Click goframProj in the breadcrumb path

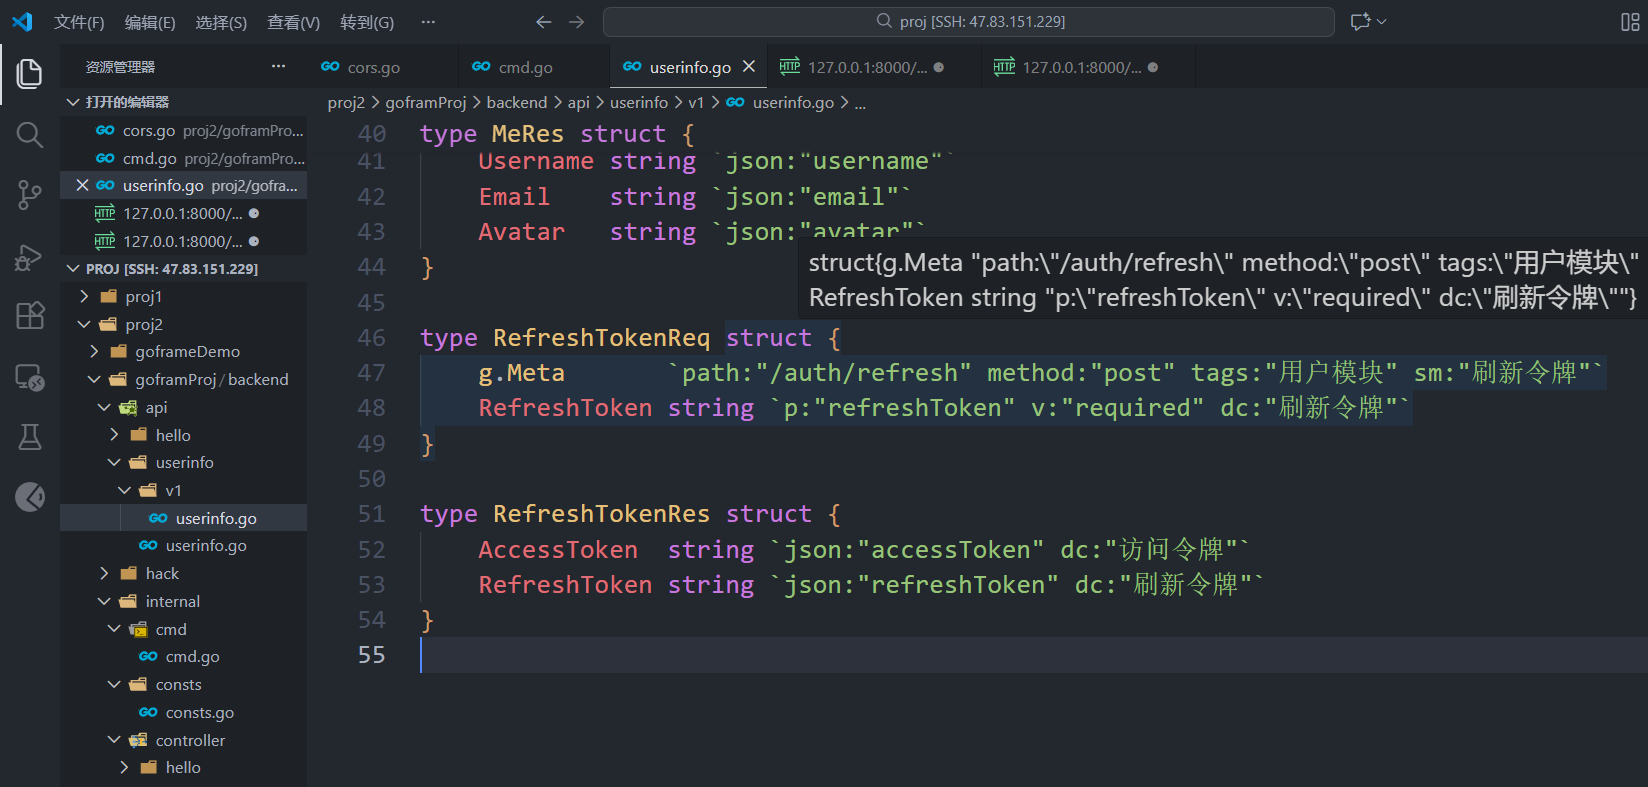(426, 102)
